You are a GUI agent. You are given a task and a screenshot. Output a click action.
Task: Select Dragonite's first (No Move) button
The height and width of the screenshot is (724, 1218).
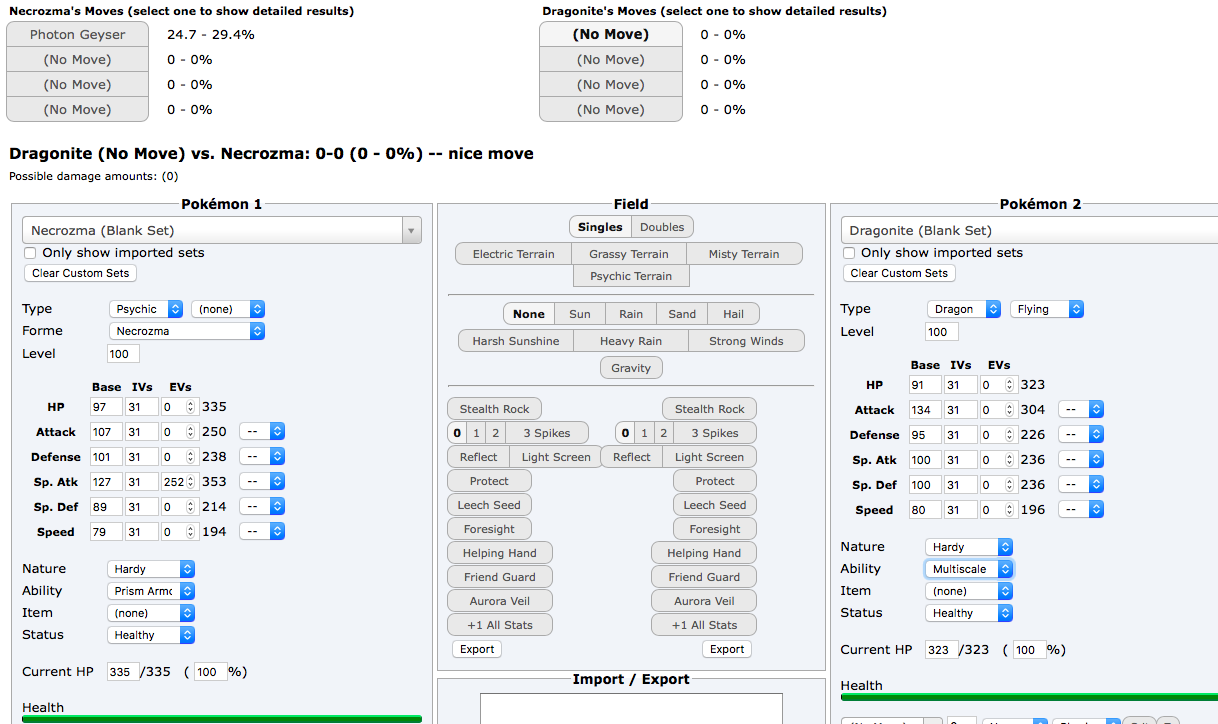611,34
